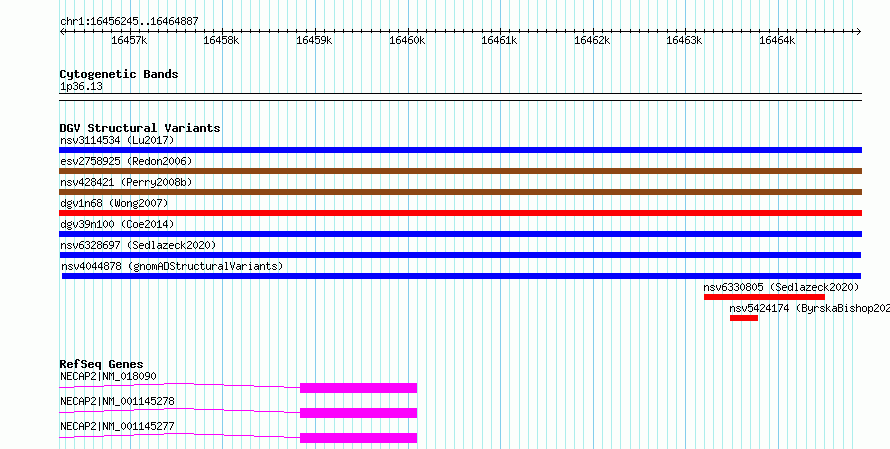The image size is (890, 449).
Task: Click the chr1:16456245..16464887 region label
Action: [129, 22]
